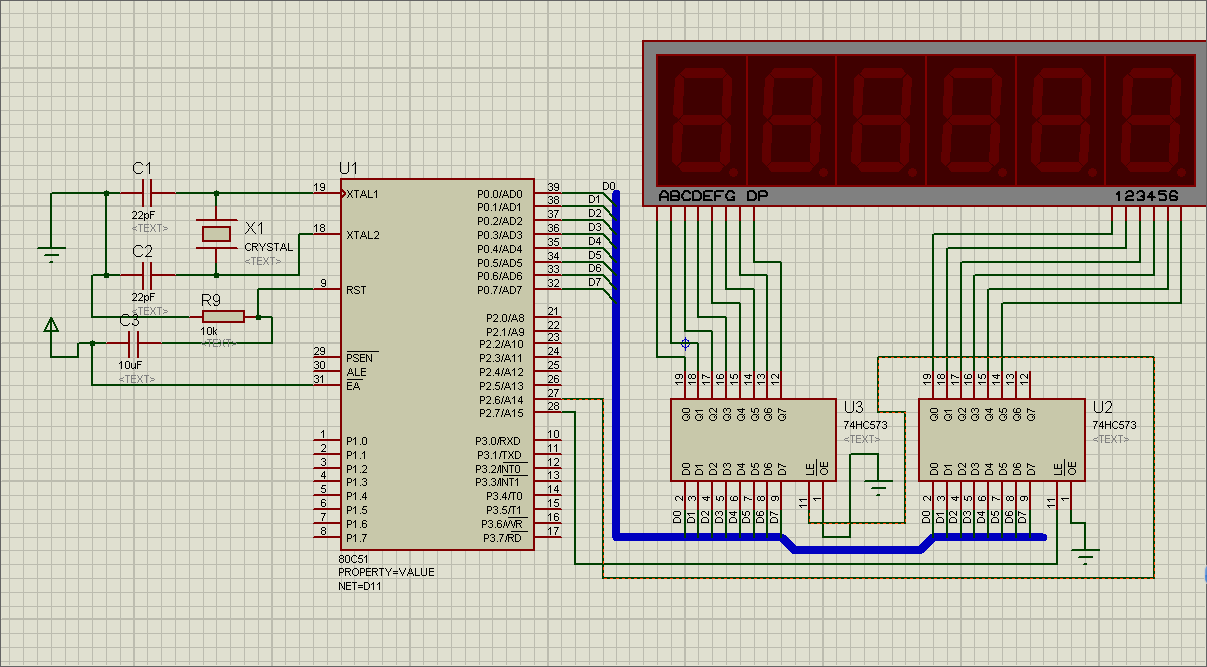Click the C2 reference label
Viewport: 1207px width, 667px height.
(142, 250)
